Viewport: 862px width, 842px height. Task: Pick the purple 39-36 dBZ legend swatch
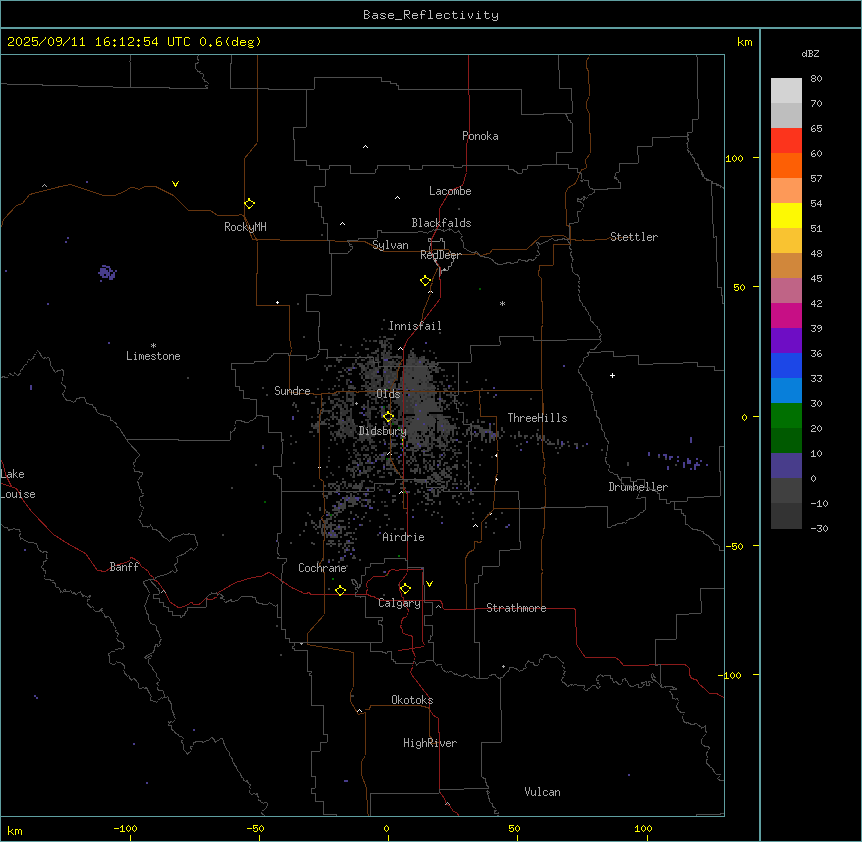[786, 341]
